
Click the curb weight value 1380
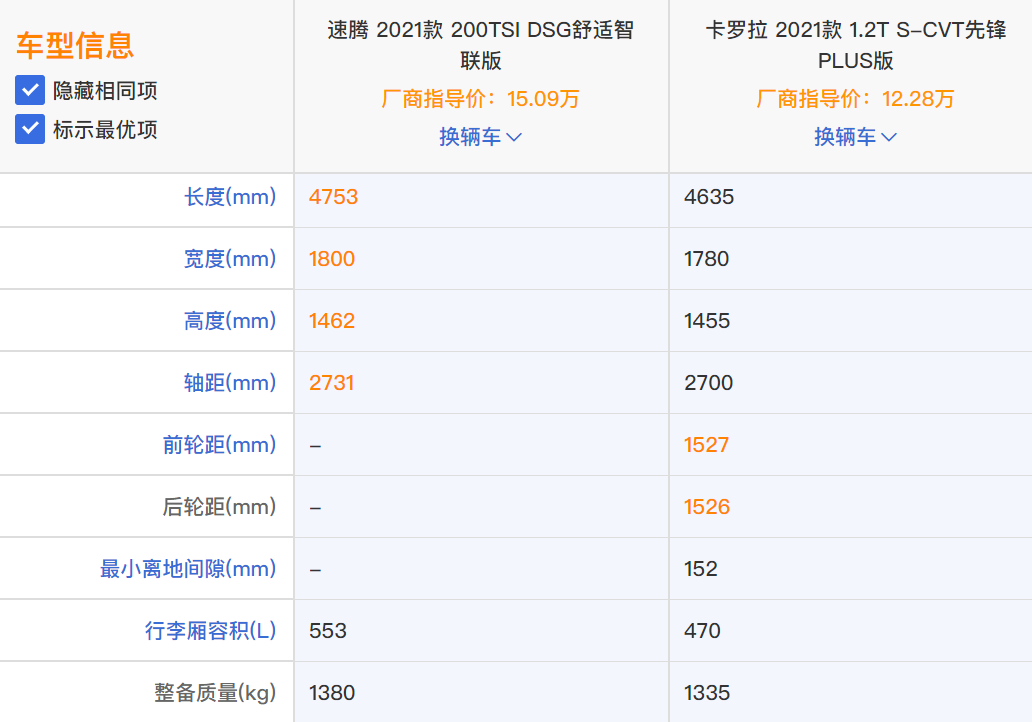(x=332, y=692)
